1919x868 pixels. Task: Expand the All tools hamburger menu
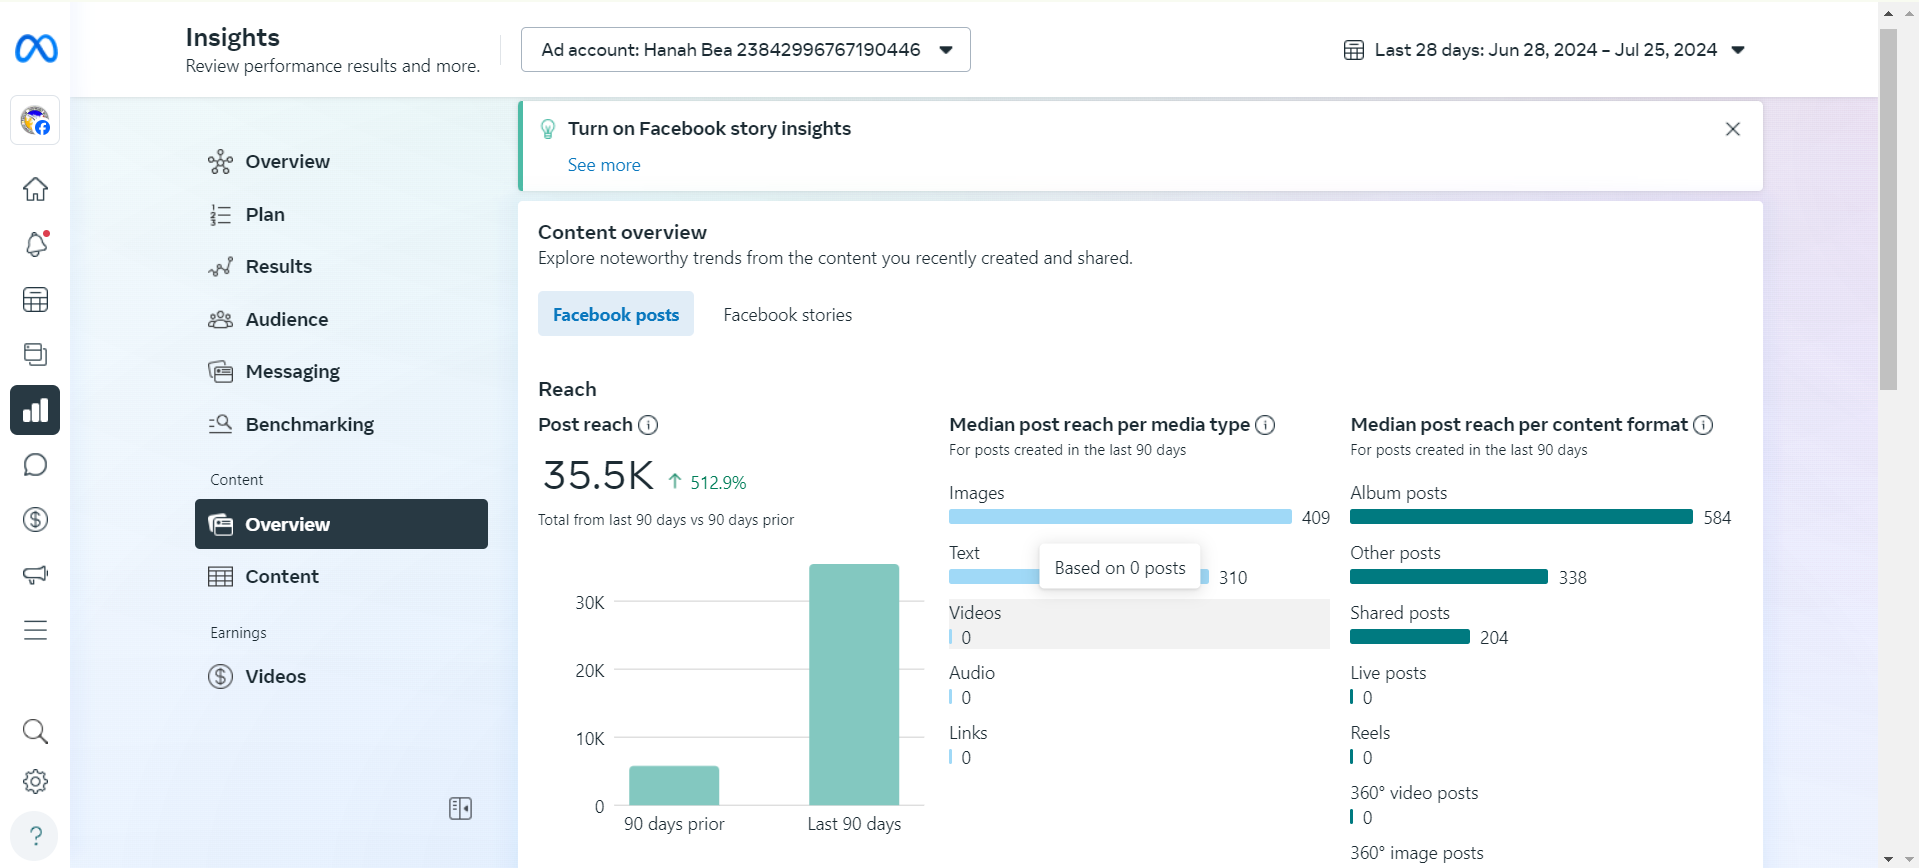coord(35,630)
